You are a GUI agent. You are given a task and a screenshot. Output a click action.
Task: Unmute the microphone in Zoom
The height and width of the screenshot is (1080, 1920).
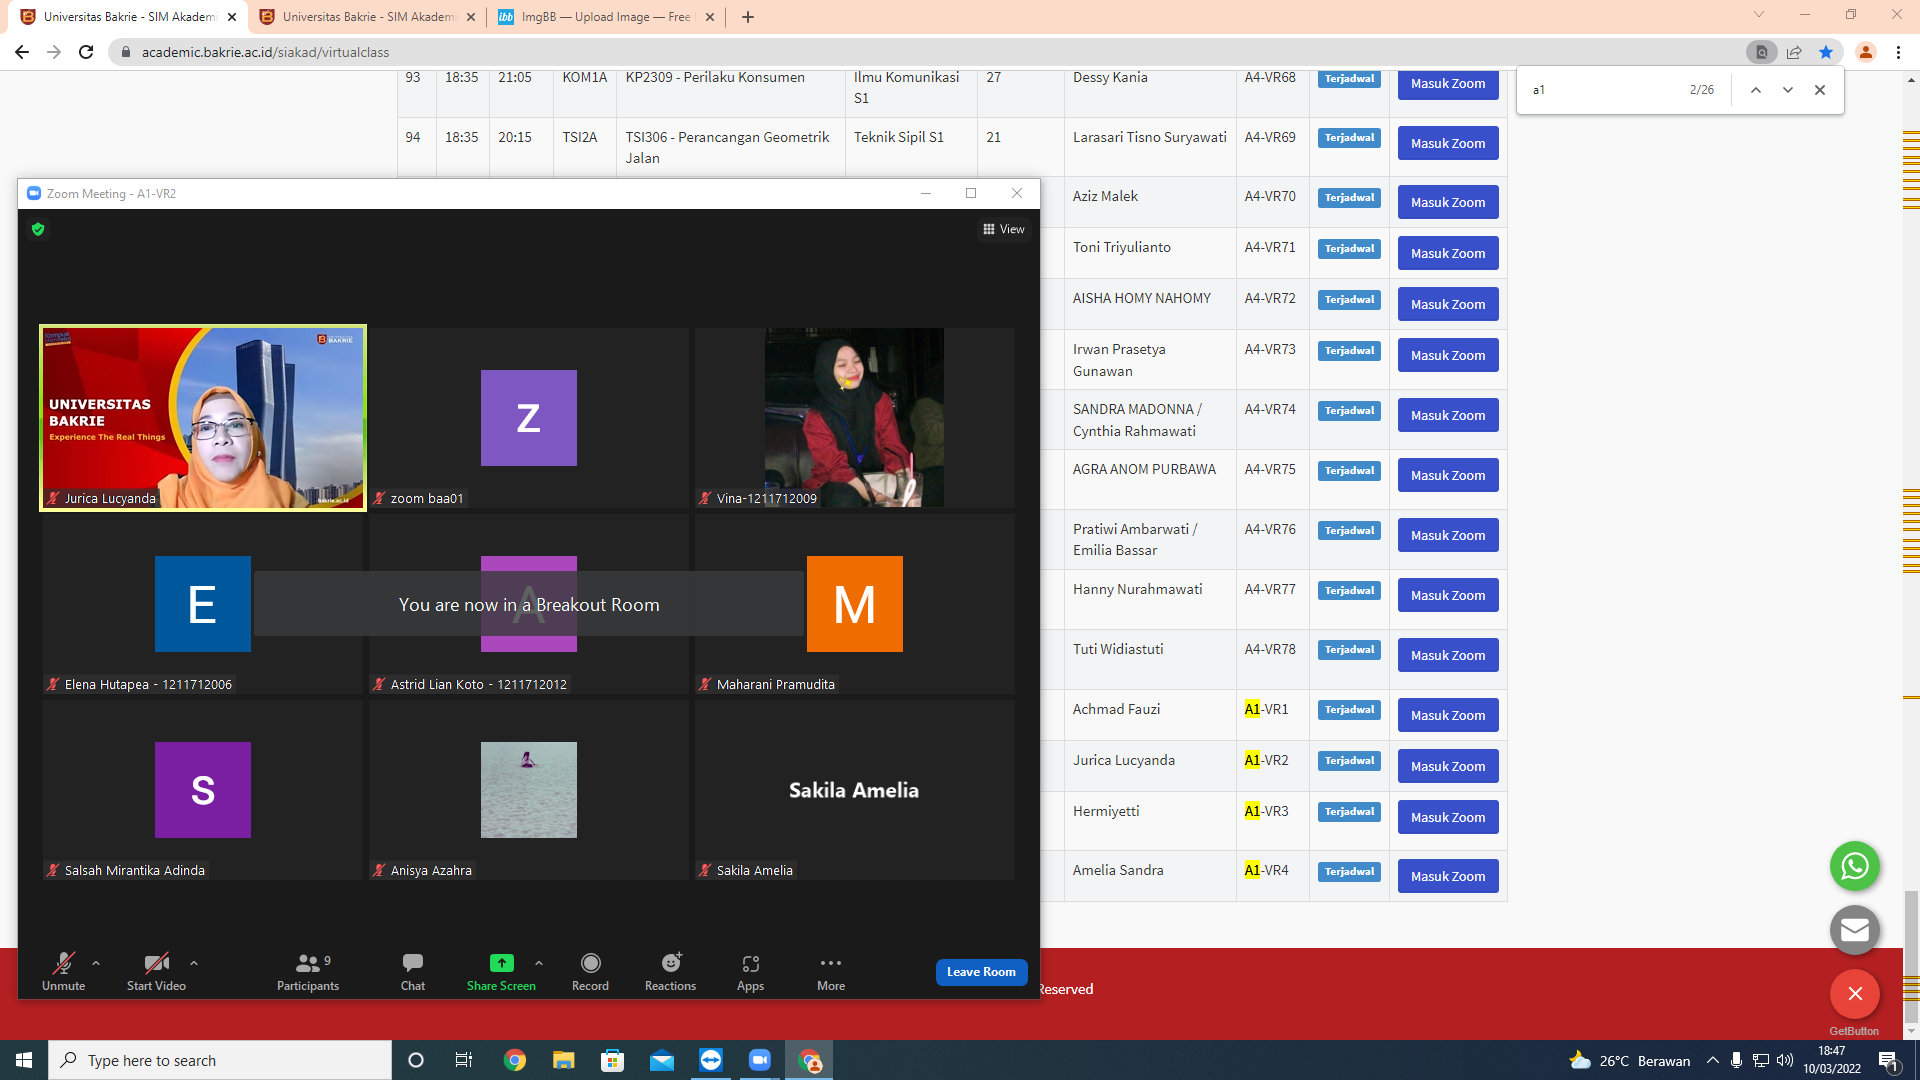pyautogui.click(x=63, y=971)
